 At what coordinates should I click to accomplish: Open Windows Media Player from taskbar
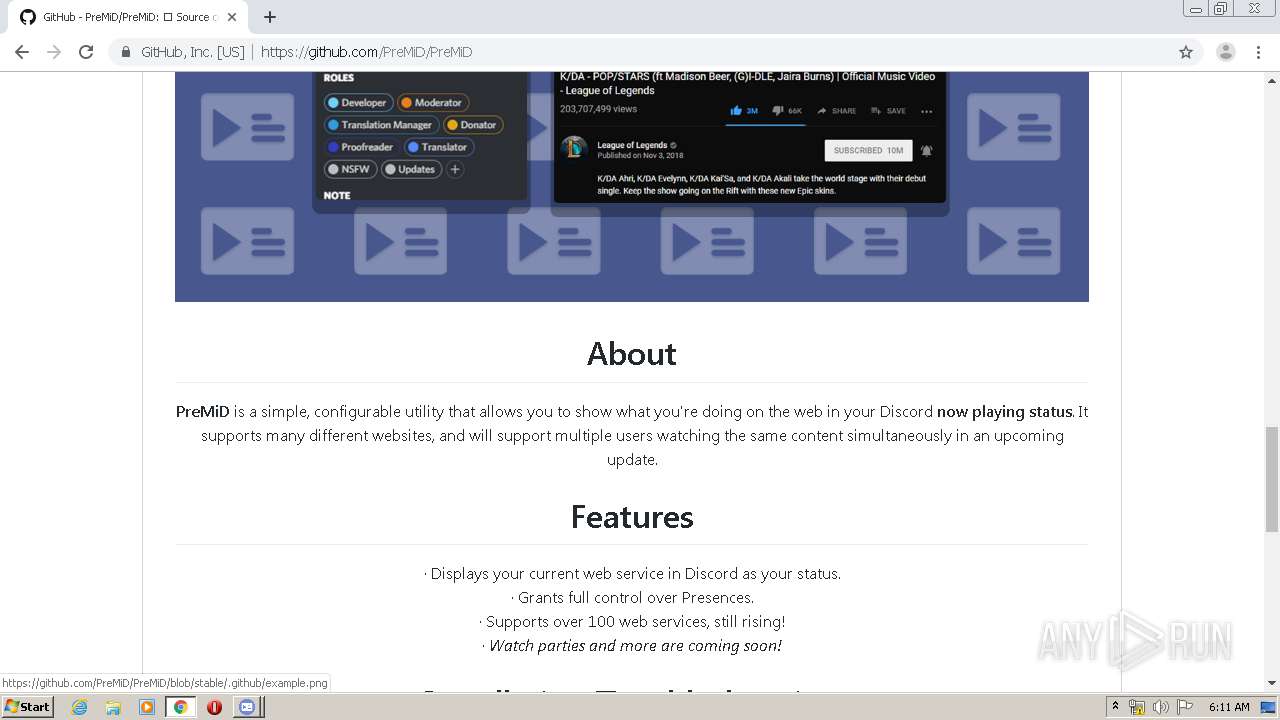[147, 707]
